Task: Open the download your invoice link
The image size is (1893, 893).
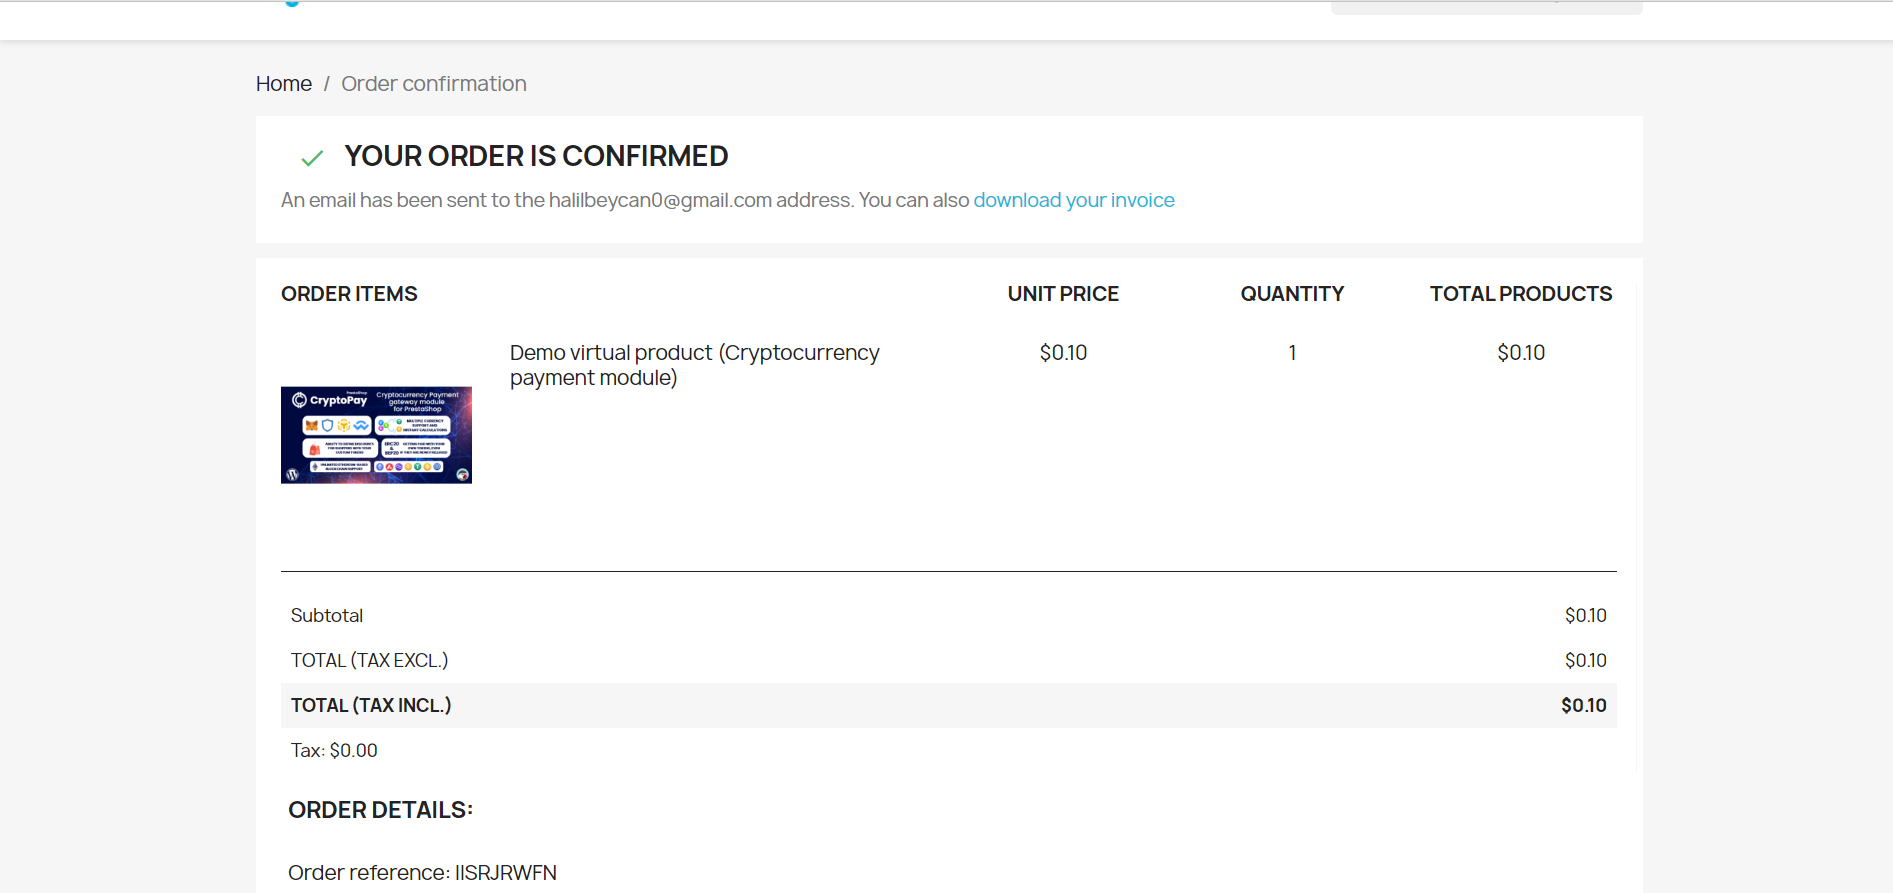Action: click(x=1073, y=200)
